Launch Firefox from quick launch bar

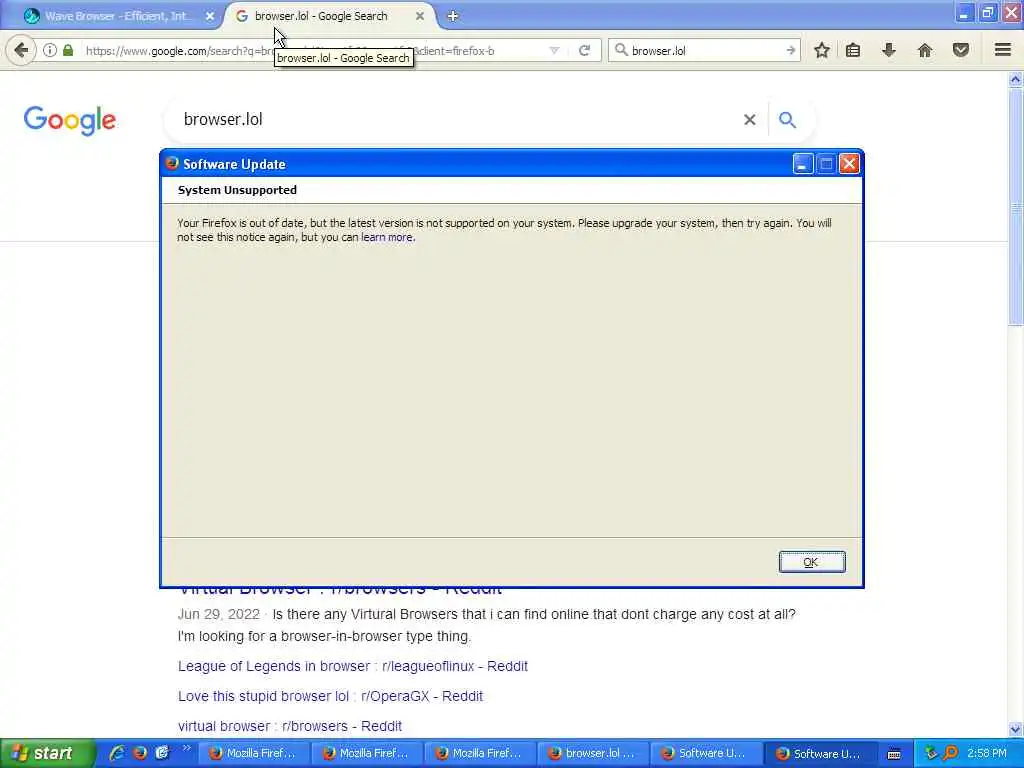(140, 753)
